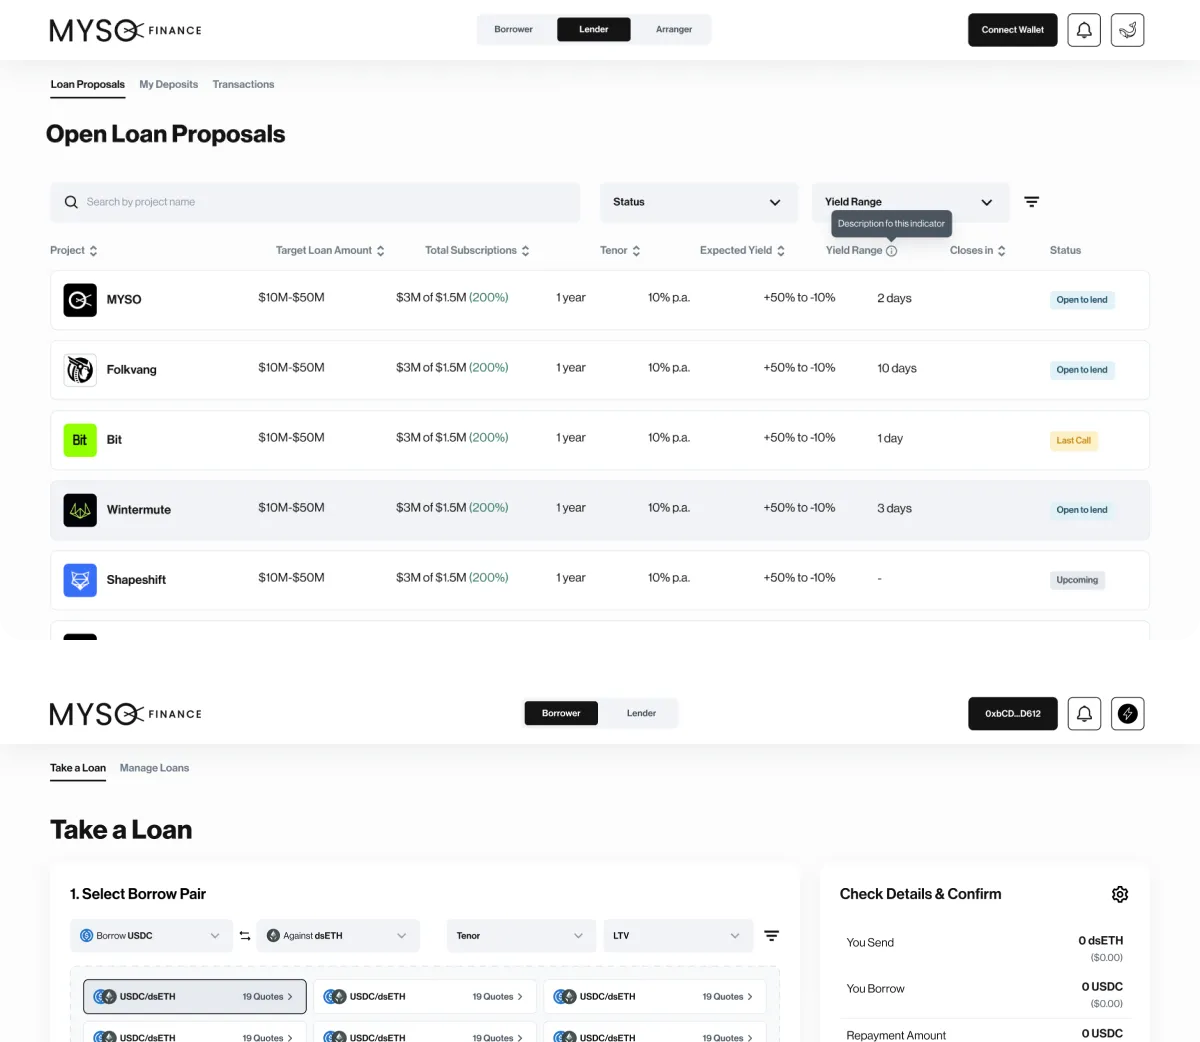Select Borrower in the 0xbCD...D612 wallet header
This screenshot has height=1042, width=1200.
(x=561, y=714)
